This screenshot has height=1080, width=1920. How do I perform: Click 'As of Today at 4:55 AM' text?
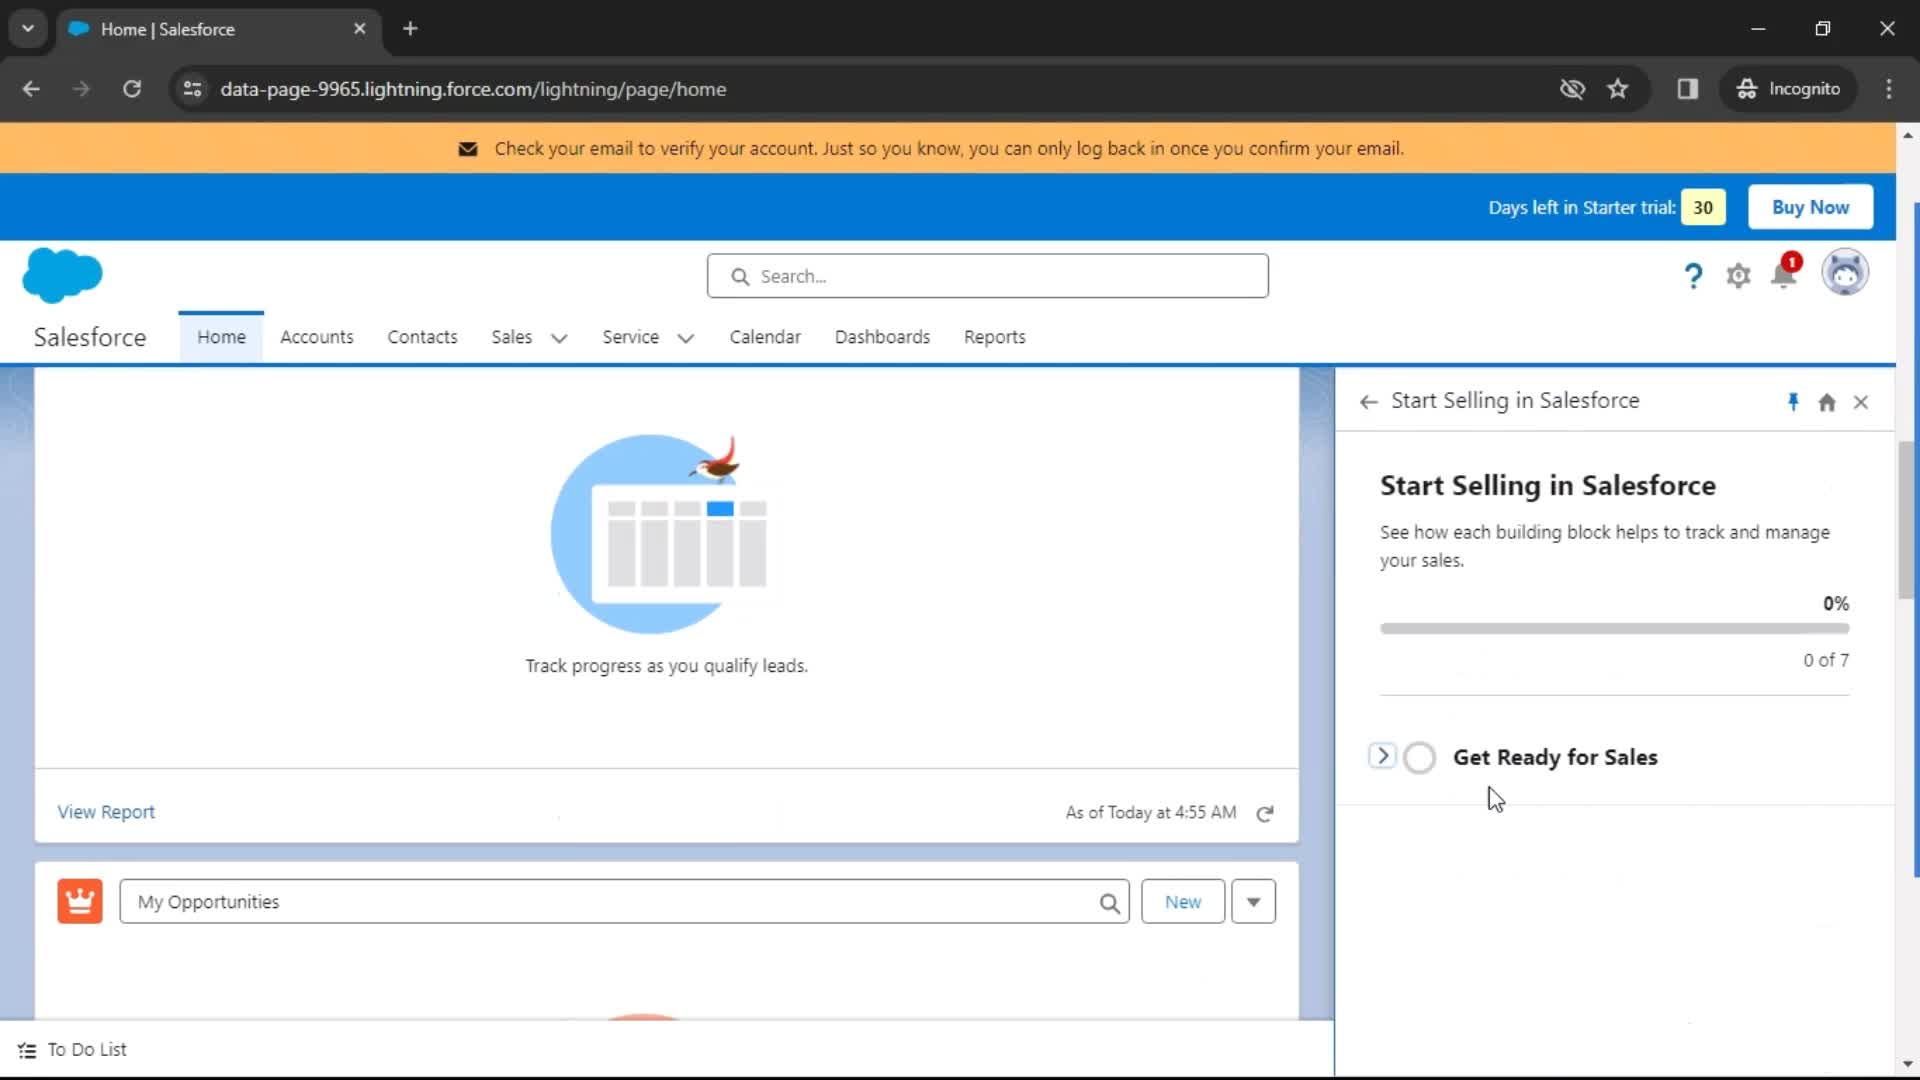pos(1150,813)
